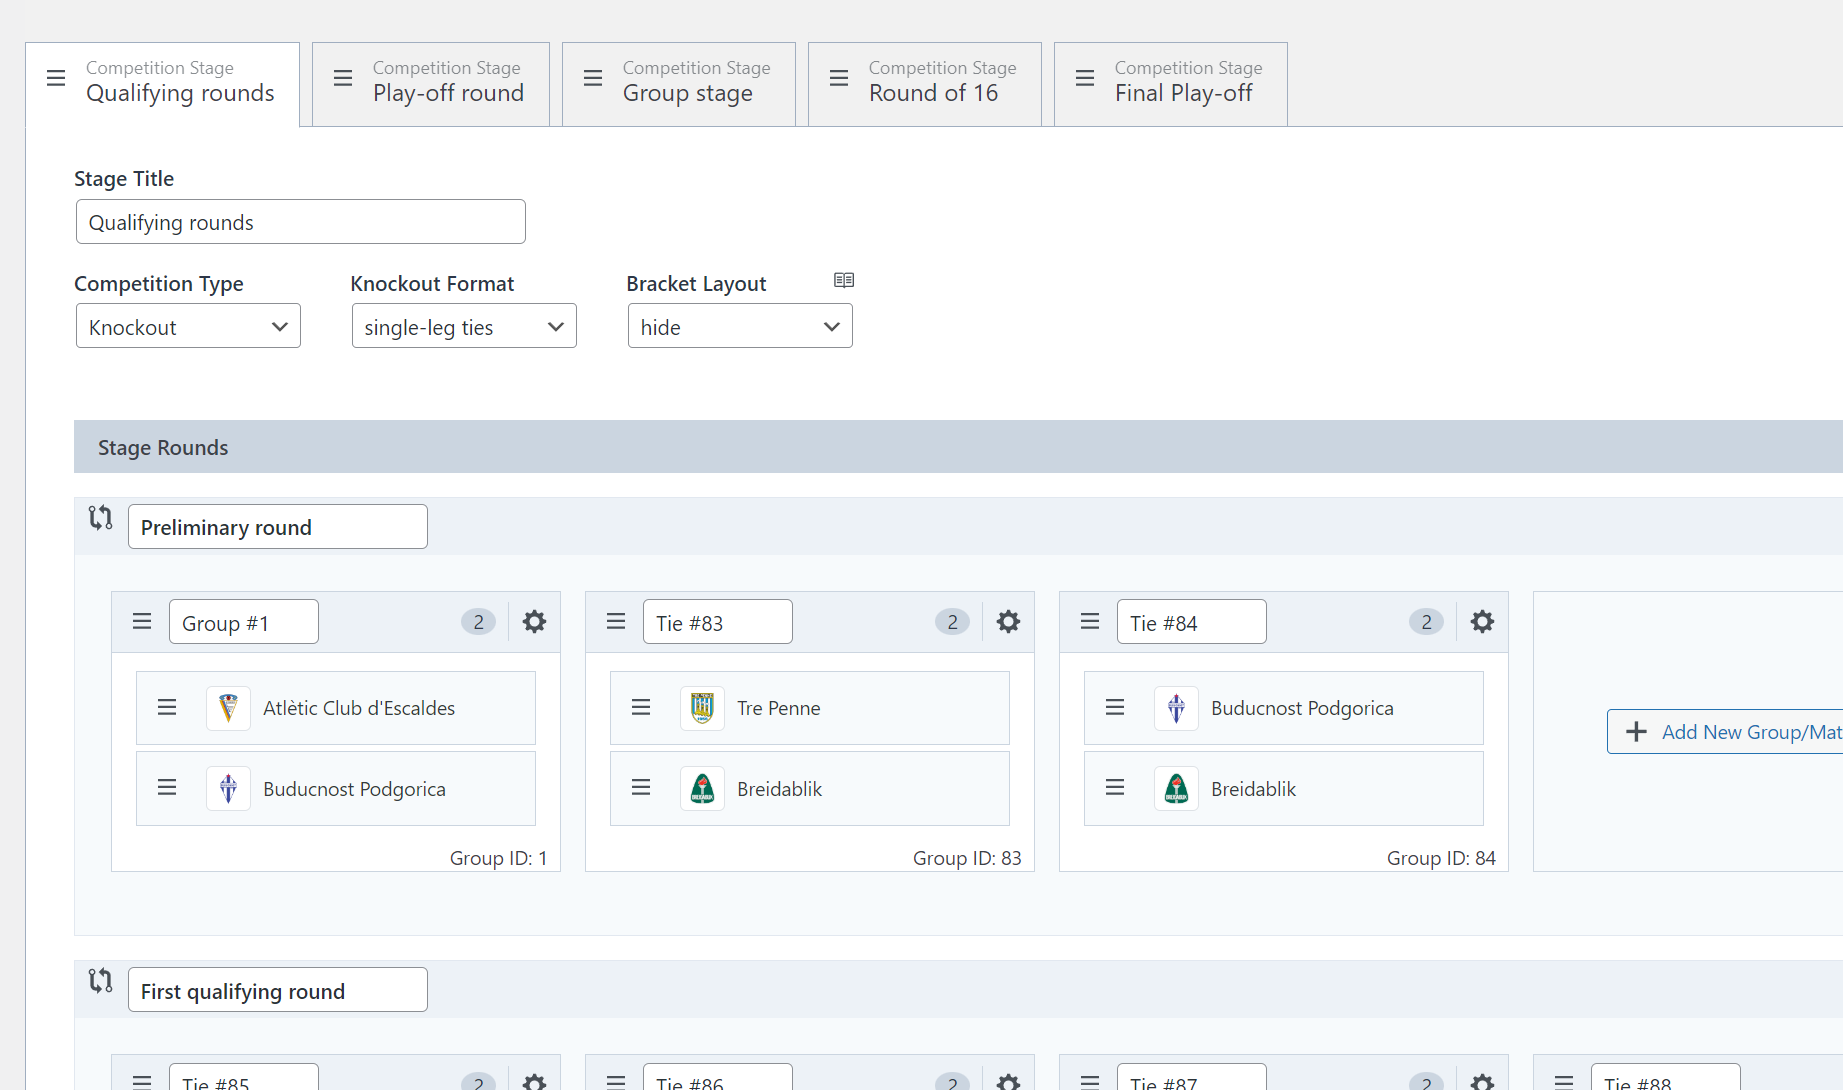Click the team count badge of Group #1
The width and height of the screenshot is (1843, 1090).
478,622
